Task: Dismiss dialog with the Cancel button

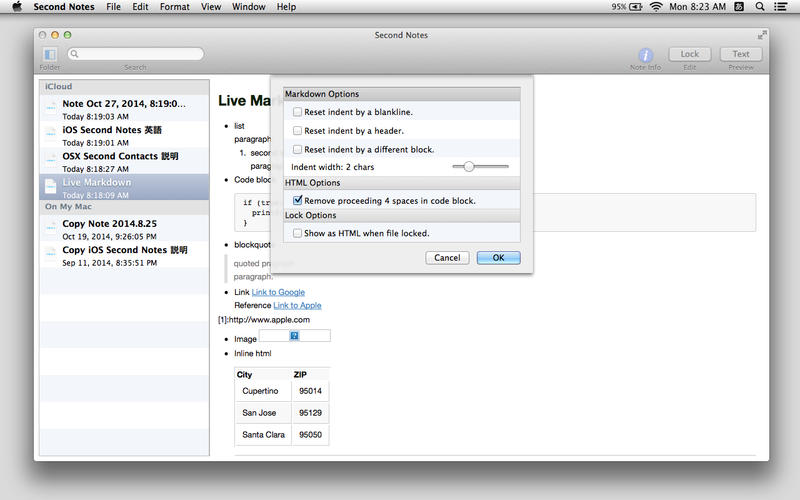Action: (x=447, y=258)
